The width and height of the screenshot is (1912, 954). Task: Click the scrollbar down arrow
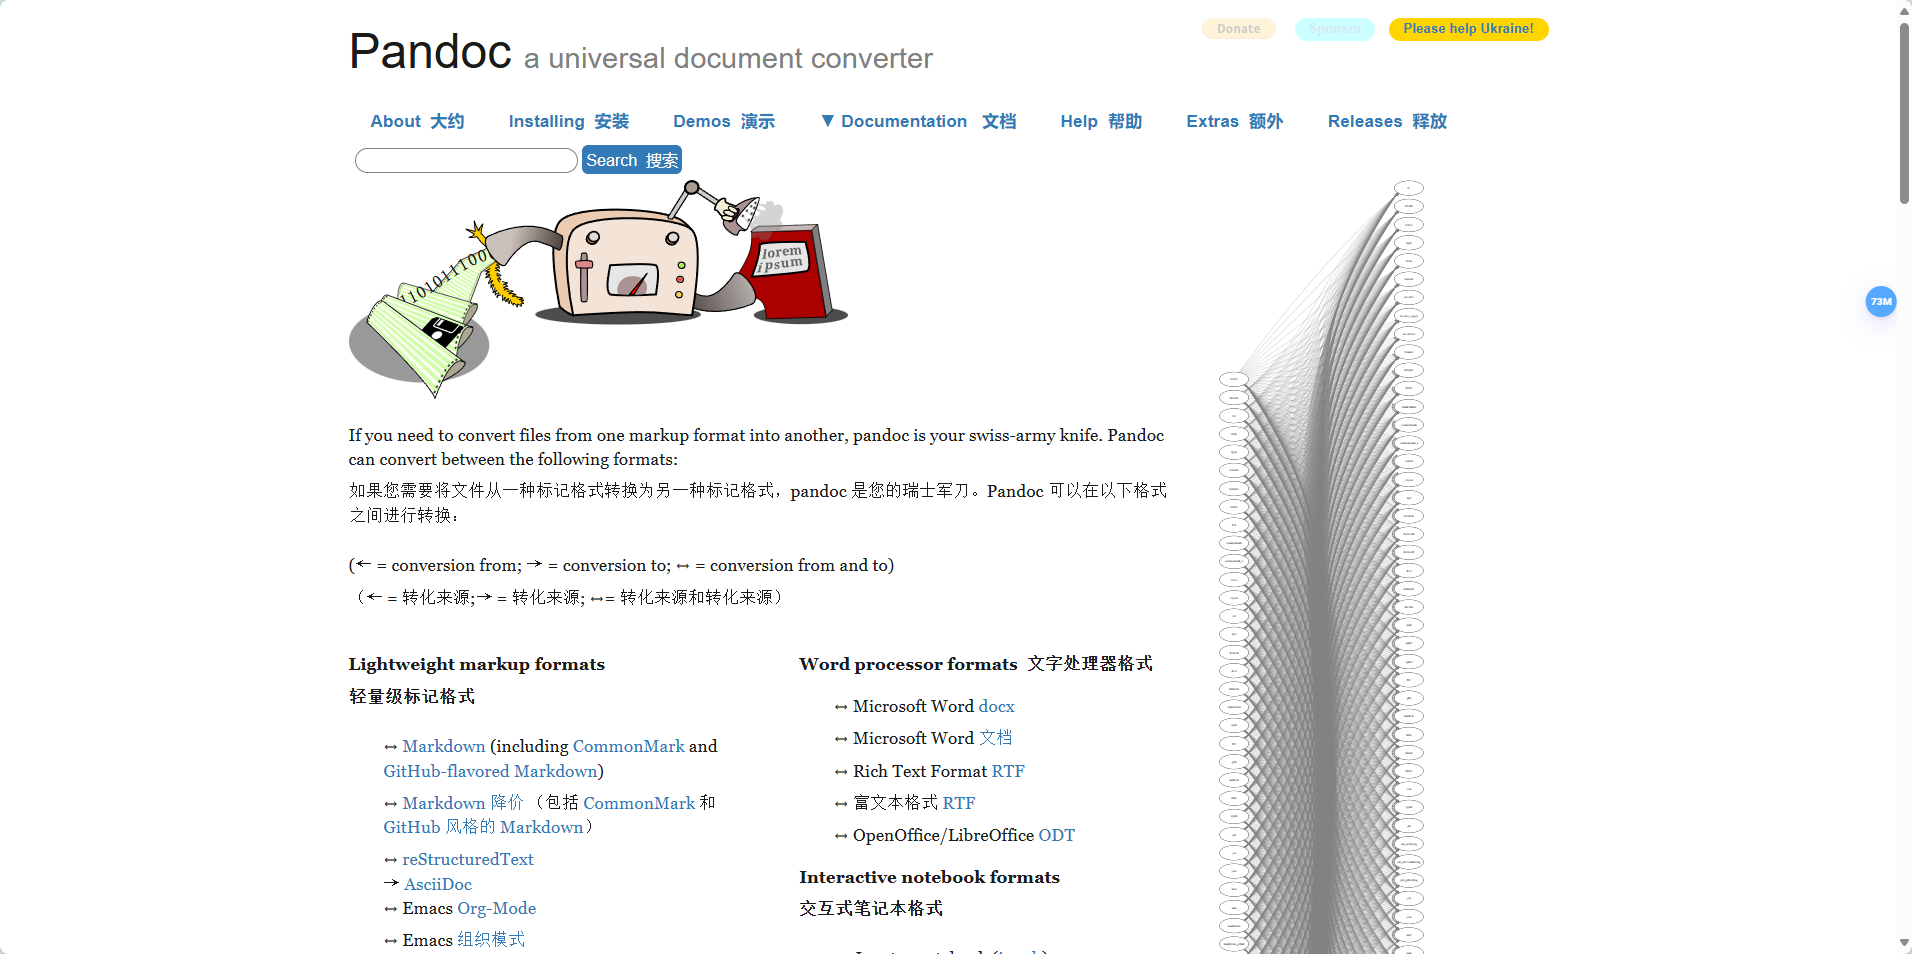tap(1904, 943)
